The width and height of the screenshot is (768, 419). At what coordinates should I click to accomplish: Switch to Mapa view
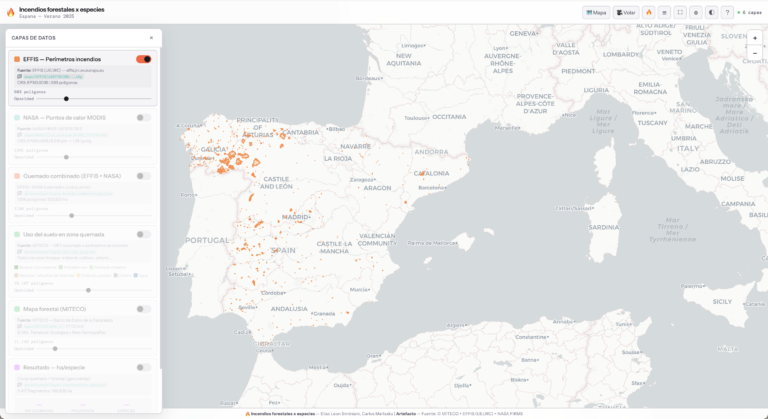pos(597,13)
